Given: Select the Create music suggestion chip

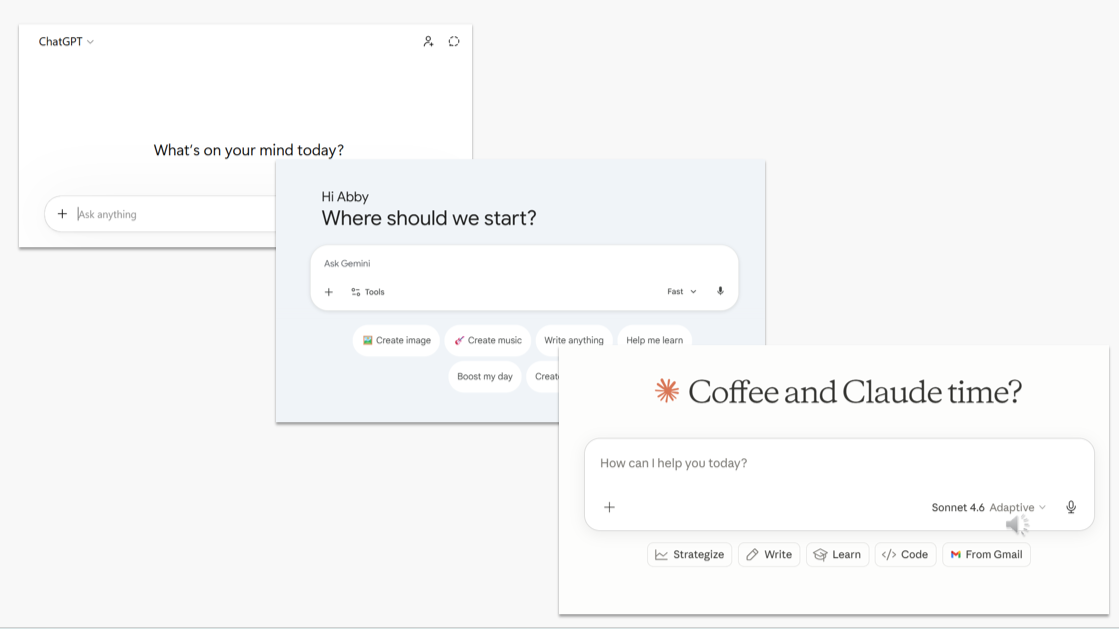Looking at the screenshot, I should click(x=488, y=341).
